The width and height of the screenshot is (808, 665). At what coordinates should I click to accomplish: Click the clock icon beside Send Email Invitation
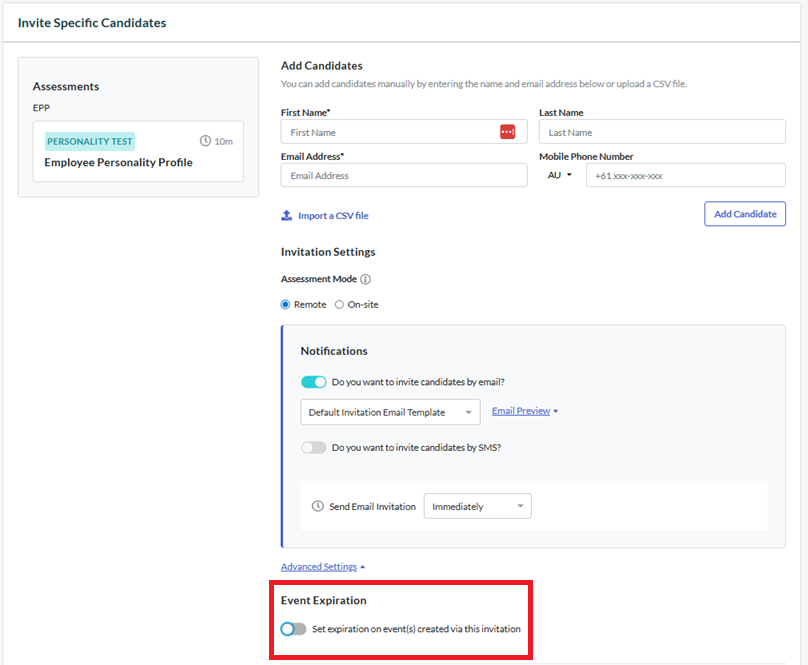(x=317, y=506)
